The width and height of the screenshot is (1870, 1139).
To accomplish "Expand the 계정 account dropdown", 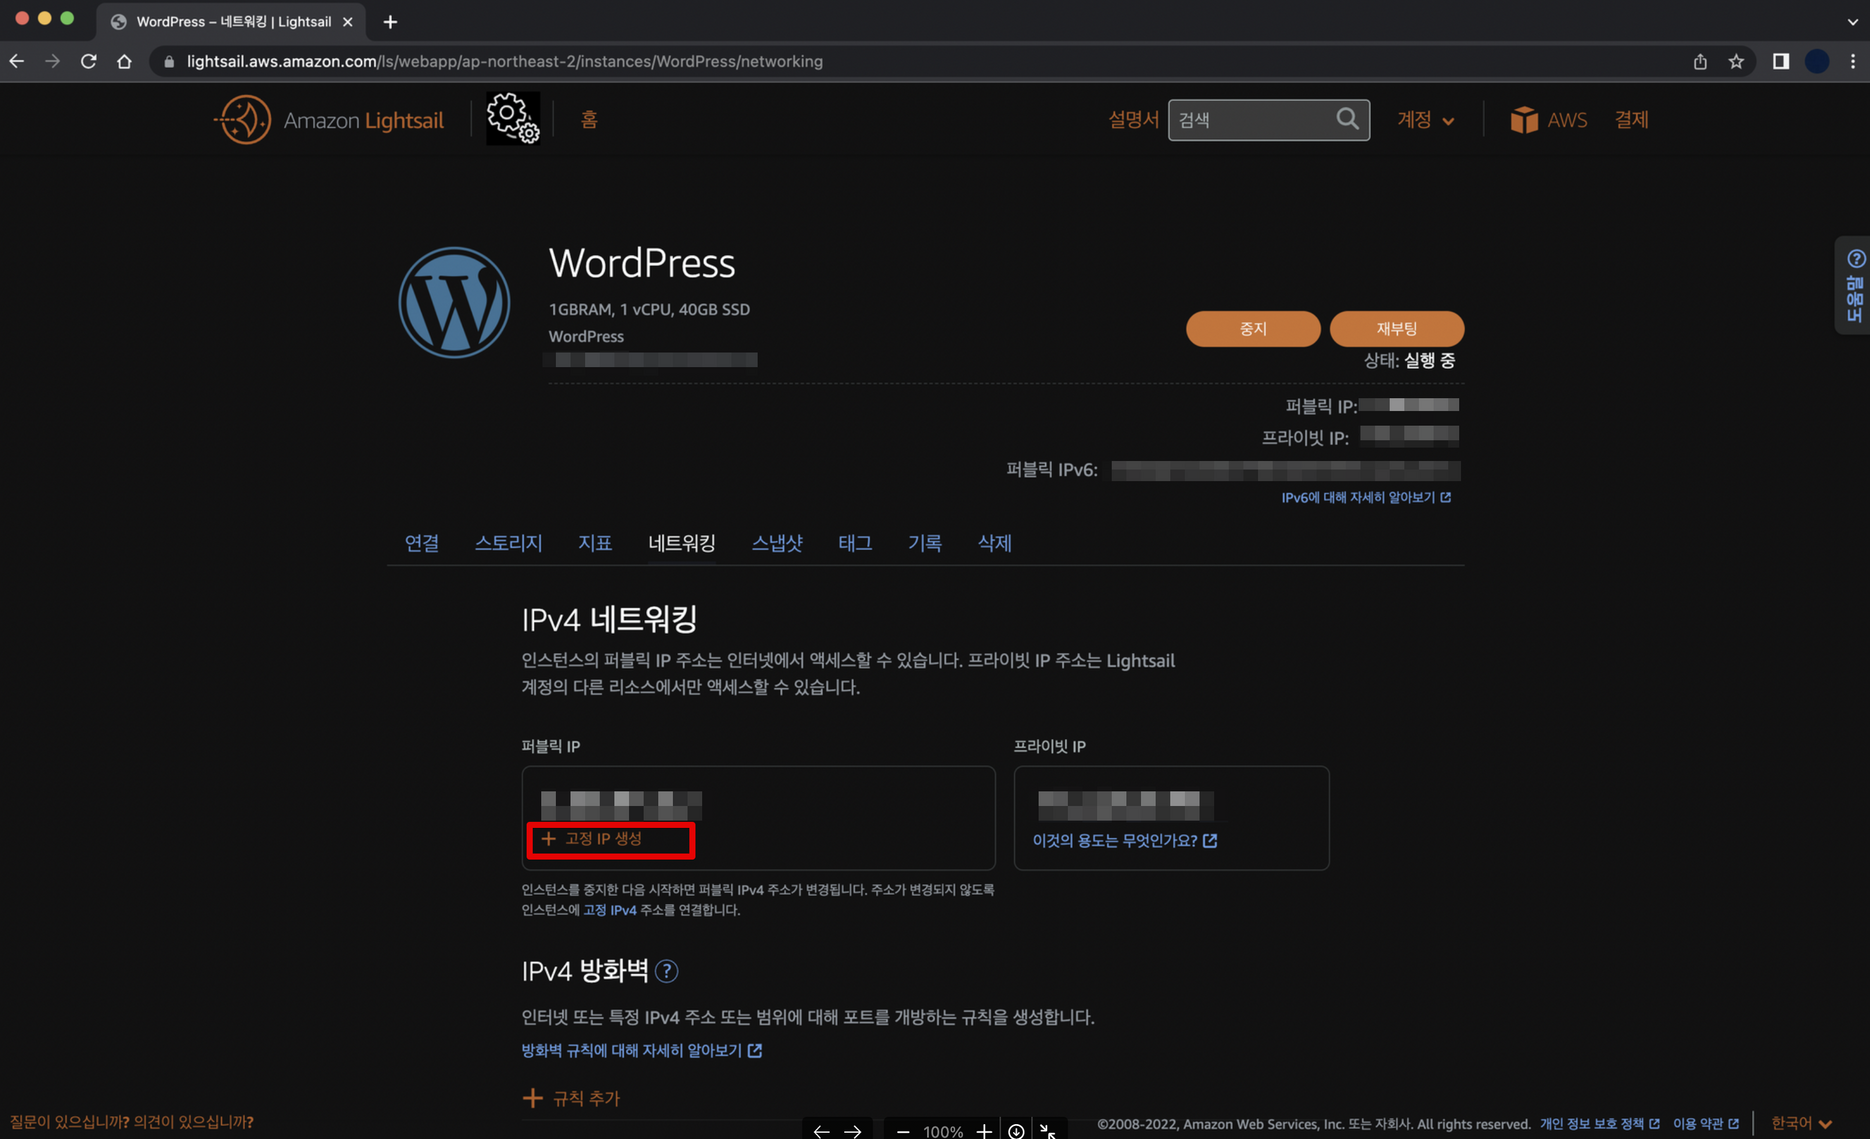I will pos(1426,120).
